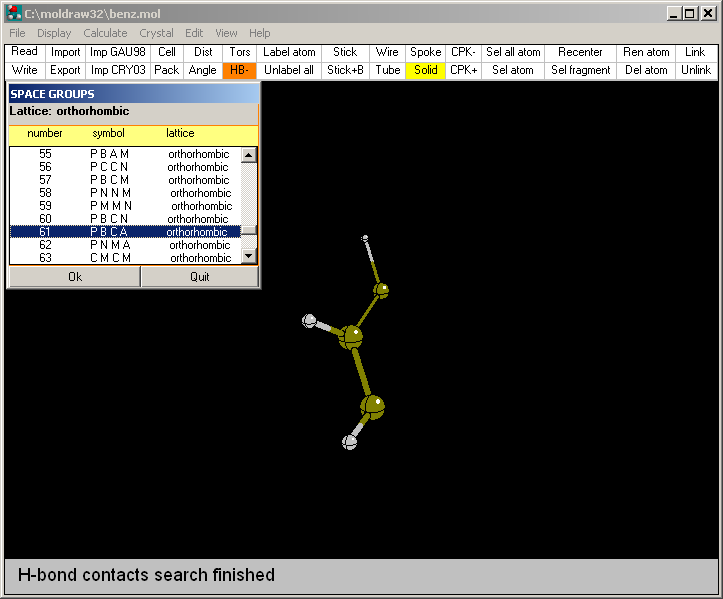Image resolution: width=723 pixels, height=599 pixels.
Task: Click the Read toolbar button
Action: pyautogui.click(x=25, y=52)
